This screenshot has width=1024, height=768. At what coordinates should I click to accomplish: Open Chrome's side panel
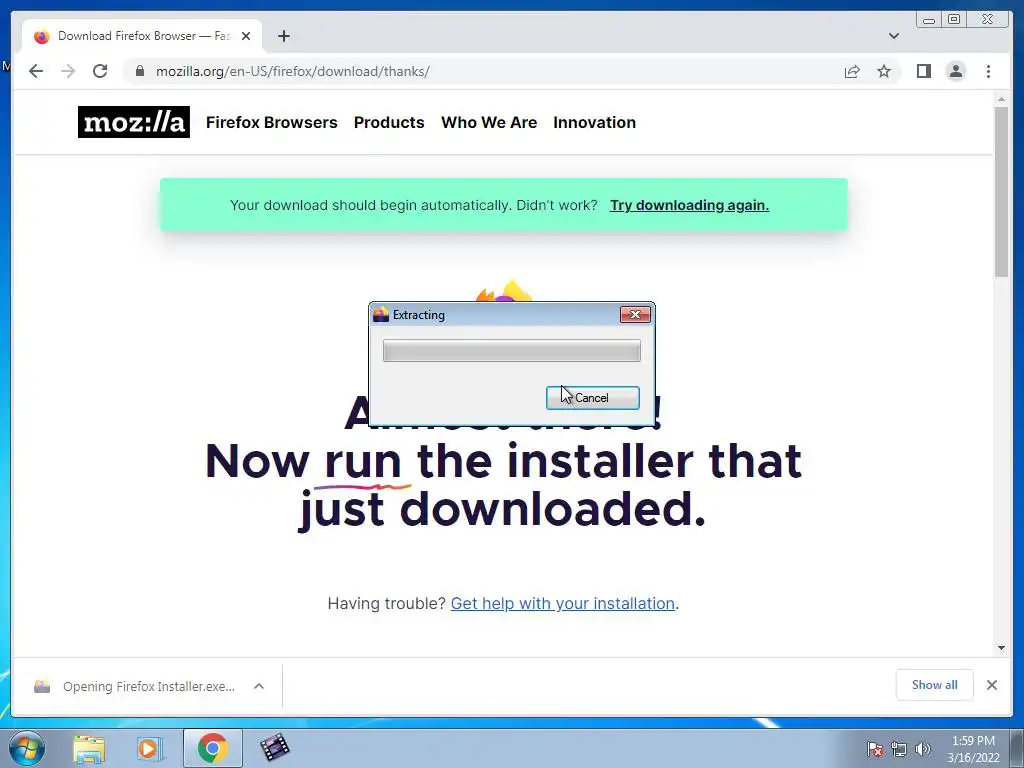pyautogui.click(x=923, y=71)
